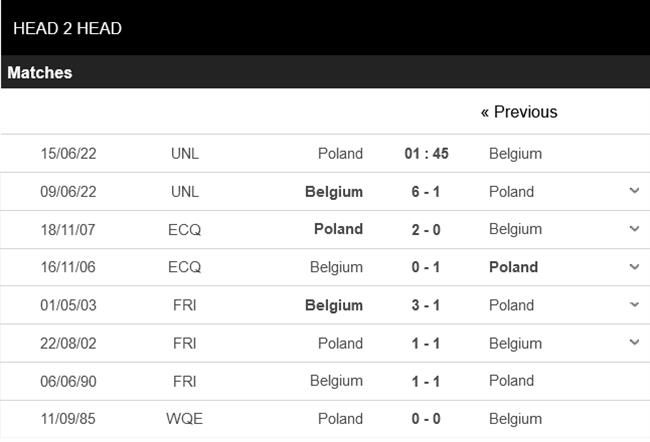This screenshot has width=650, height=442.
Task: Select the Matches tab header
Action: 41,73
